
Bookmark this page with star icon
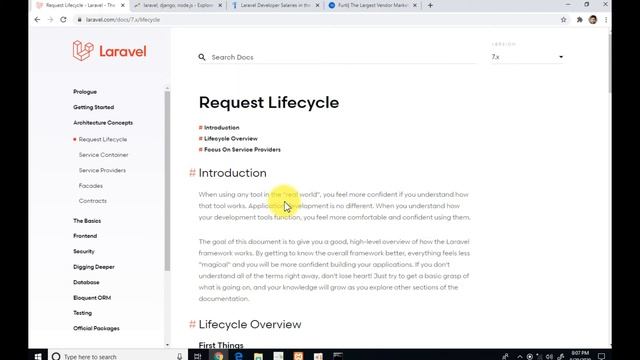(564, 20)
